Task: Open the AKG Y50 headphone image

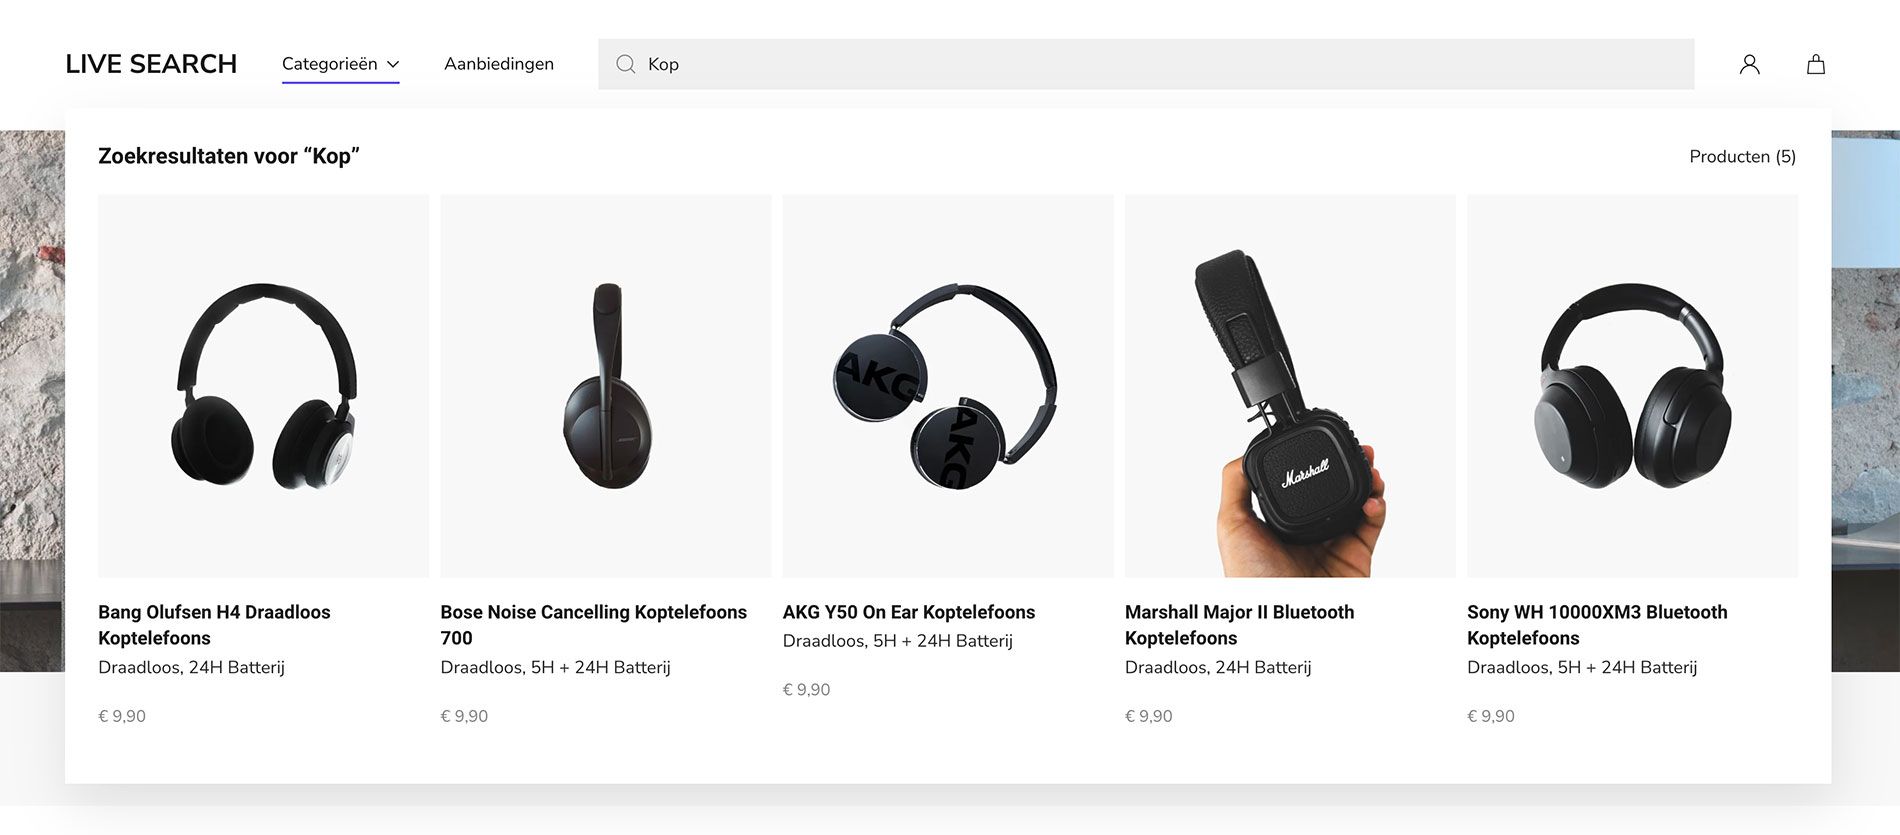Action: (948, 386)
